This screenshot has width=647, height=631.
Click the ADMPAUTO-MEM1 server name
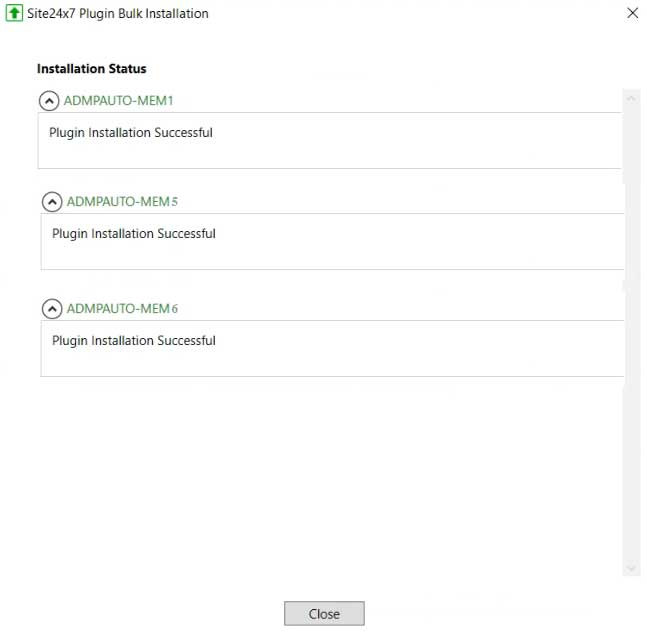[x=119, y=101]
